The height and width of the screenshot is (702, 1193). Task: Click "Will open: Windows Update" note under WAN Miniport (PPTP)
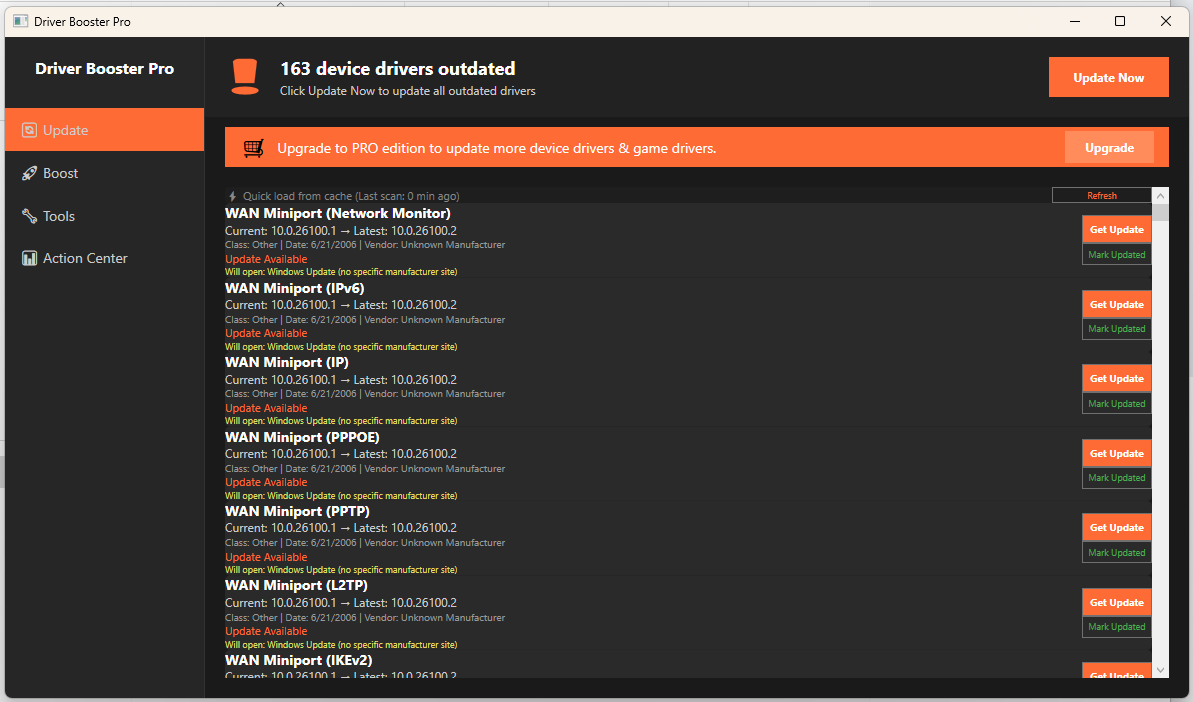[341, 570]
